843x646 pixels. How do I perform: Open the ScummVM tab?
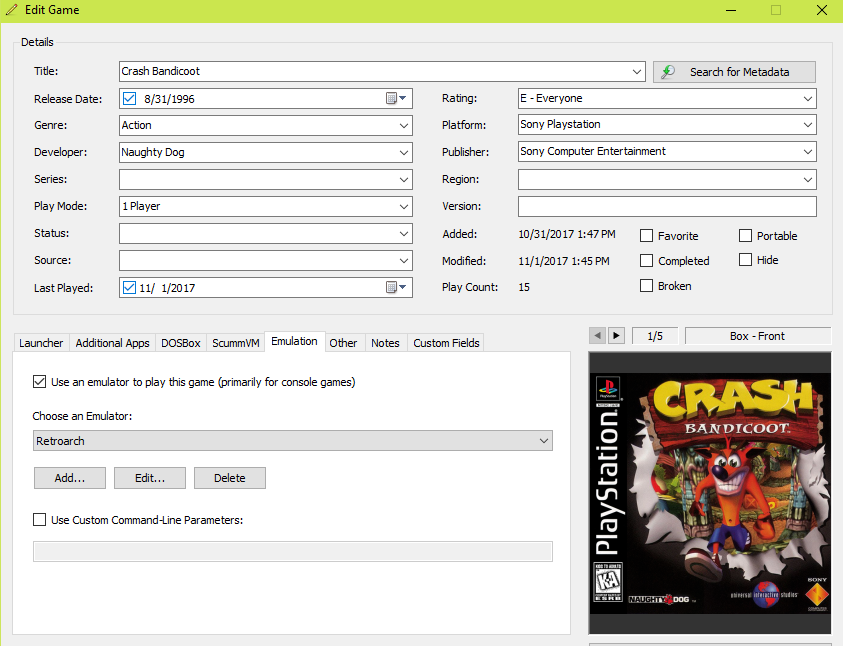tap(235, 343)
